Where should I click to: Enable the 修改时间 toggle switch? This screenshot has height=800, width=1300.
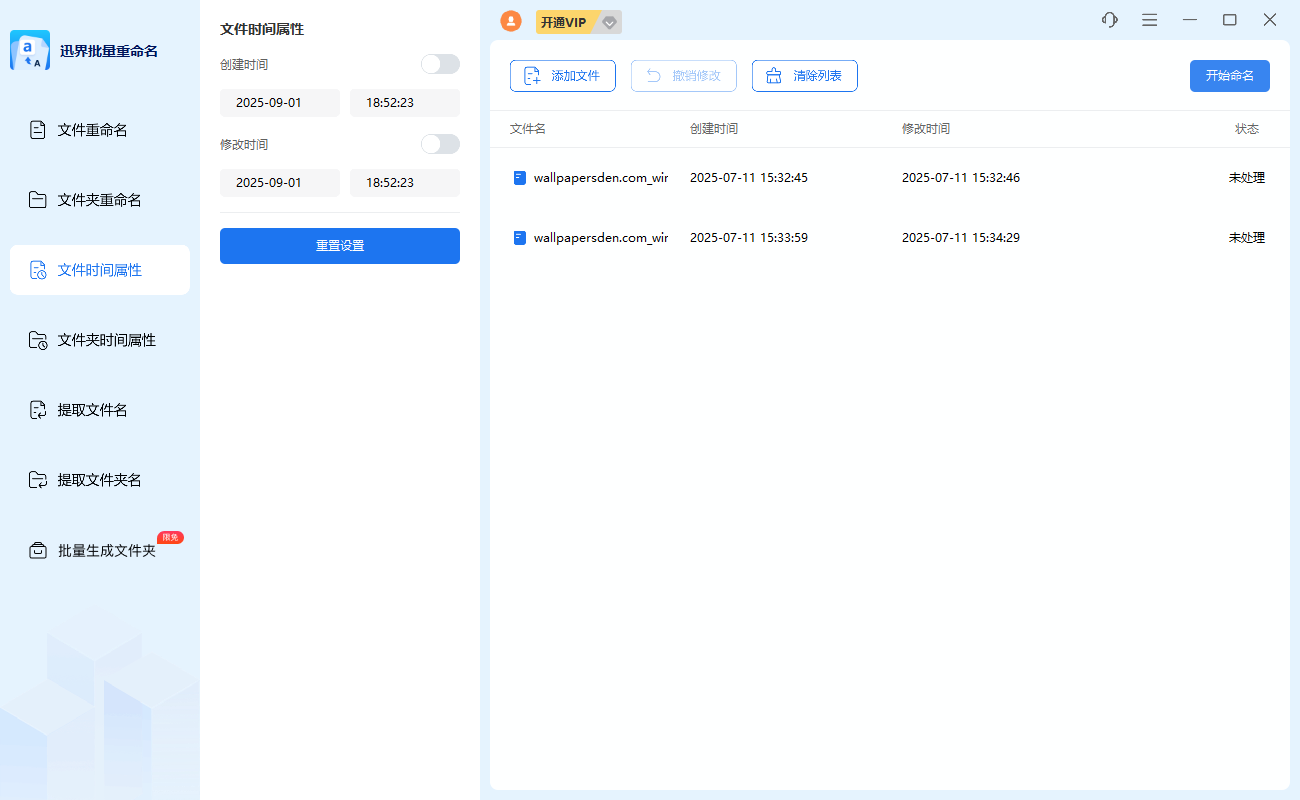440,144
